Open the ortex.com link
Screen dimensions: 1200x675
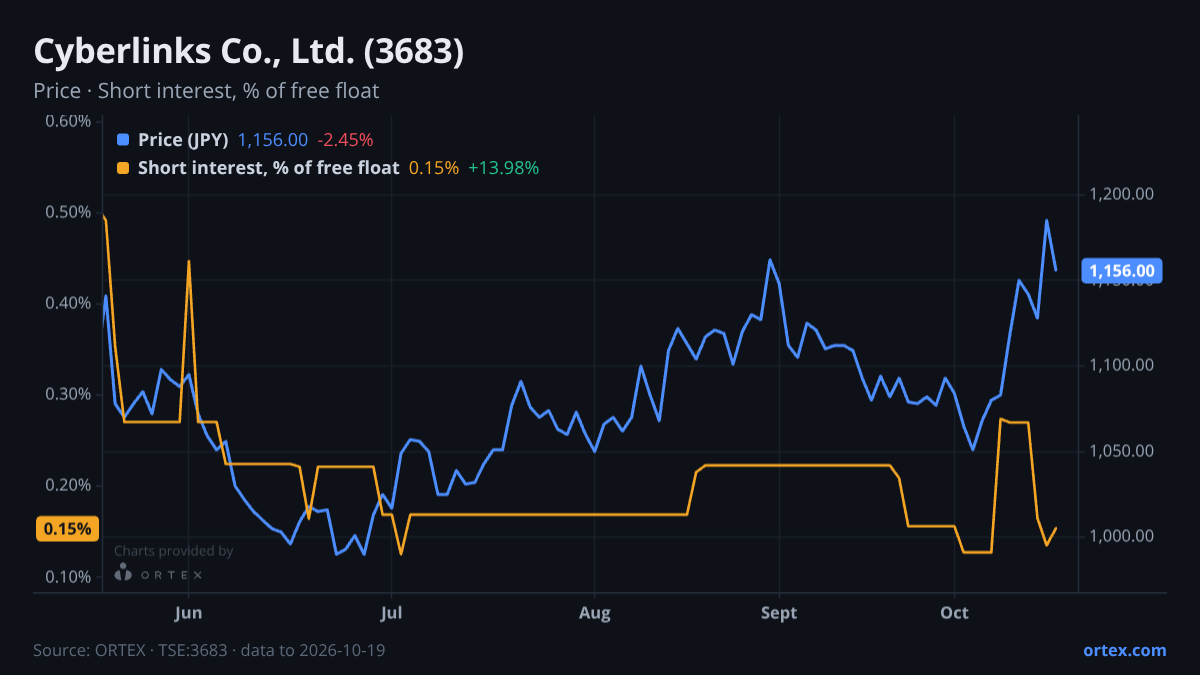[x=1125, y=651]
